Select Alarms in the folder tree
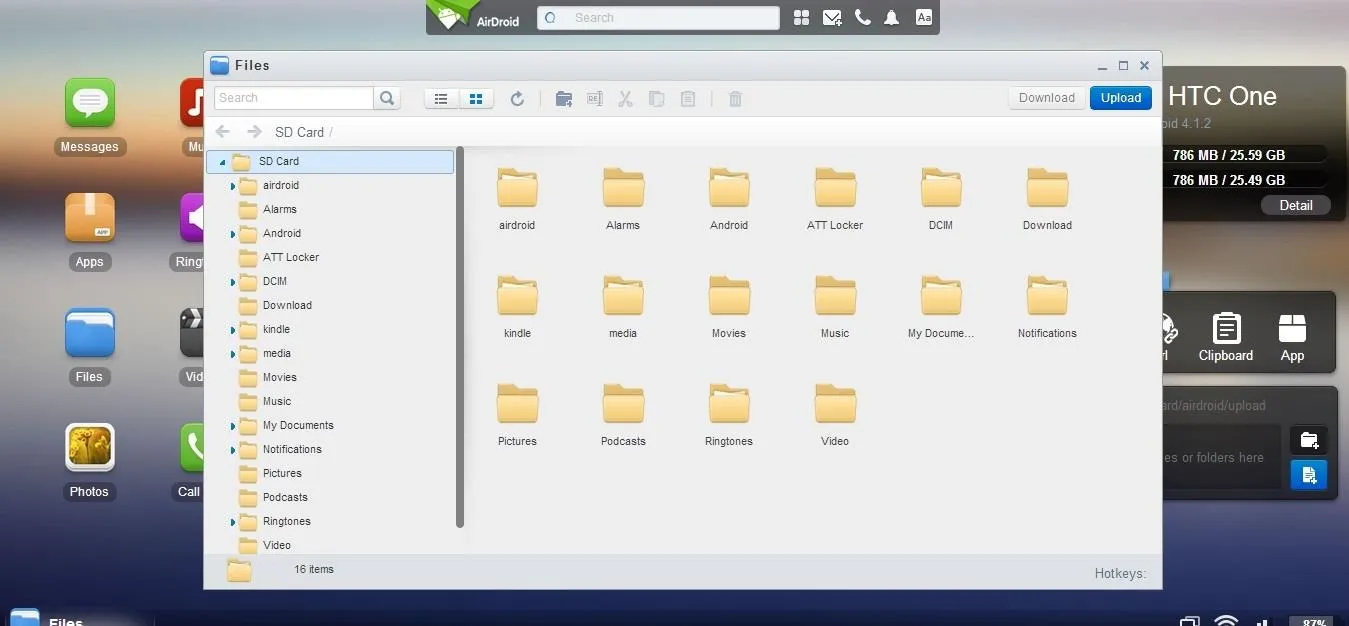The image size is (1349, 626). point(279,209)
